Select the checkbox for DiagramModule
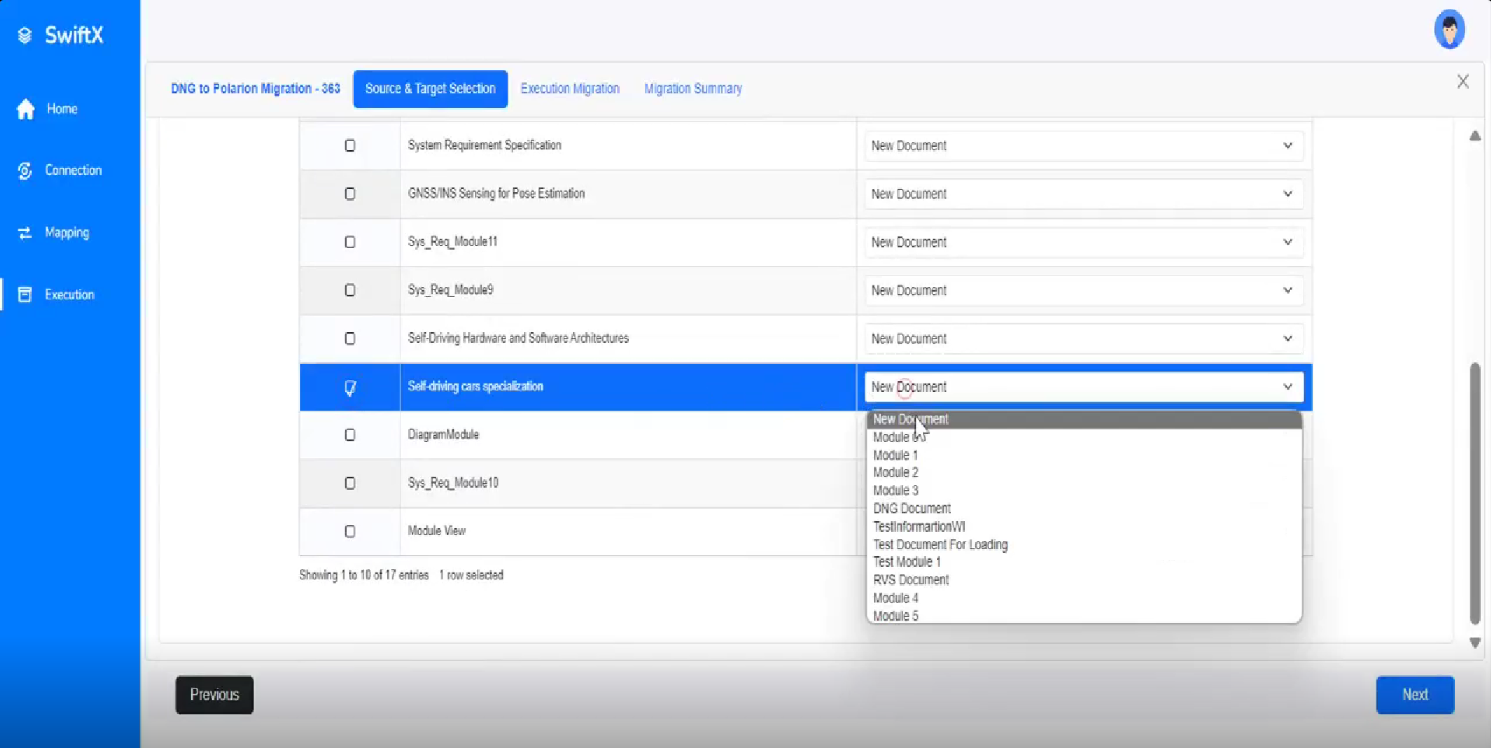Viewport: 1491px width, 748px height. click(x=349, y=434)
